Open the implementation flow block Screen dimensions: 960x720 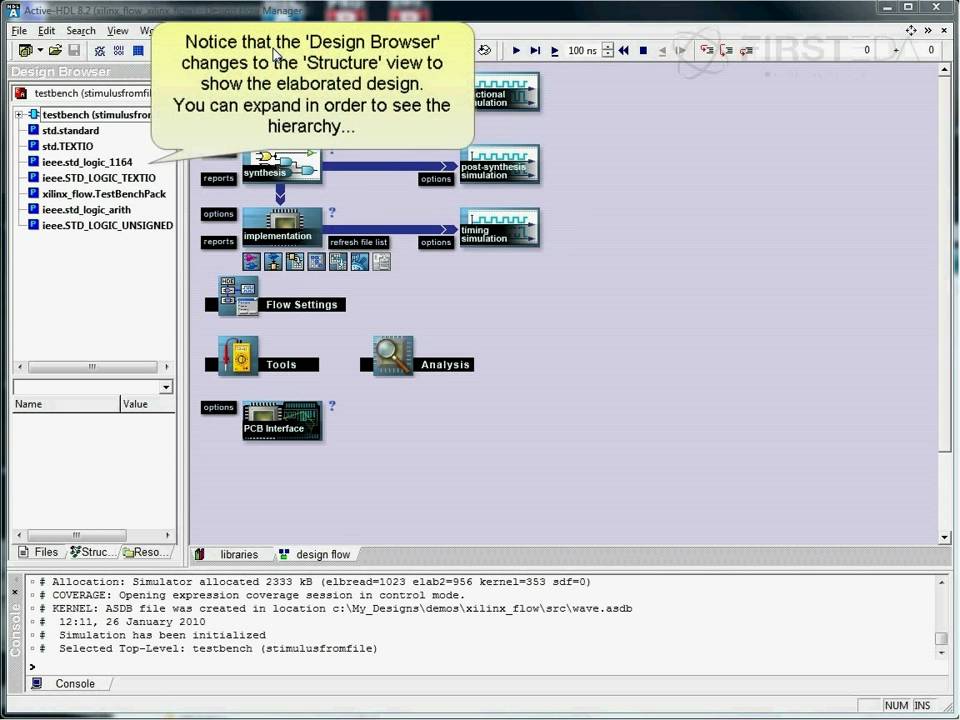282,227
